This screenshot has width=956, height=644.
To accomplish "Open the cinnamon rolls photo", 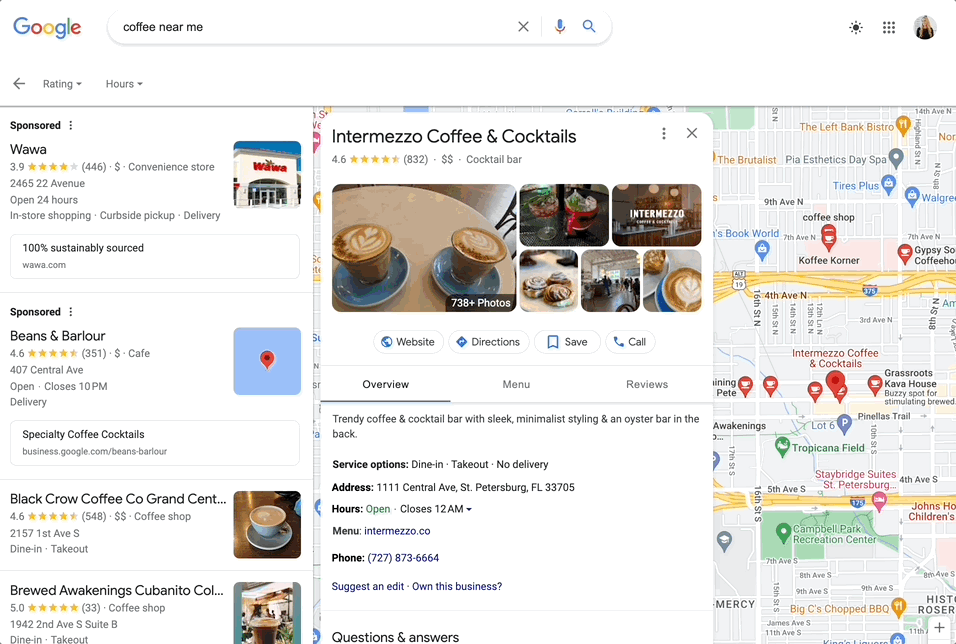I will coord(548,281).
